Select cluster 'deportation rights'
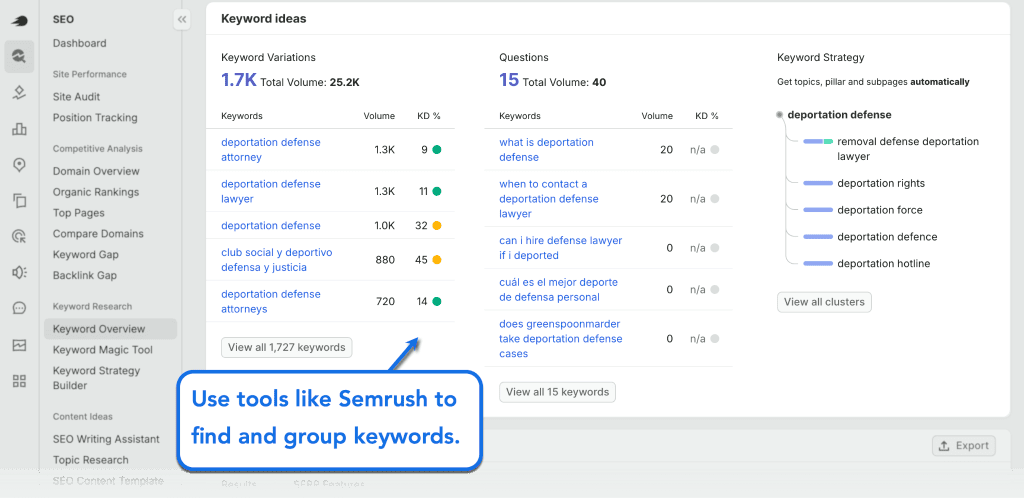The width and height of the screenshot is (1024, 498). [881, 183]
